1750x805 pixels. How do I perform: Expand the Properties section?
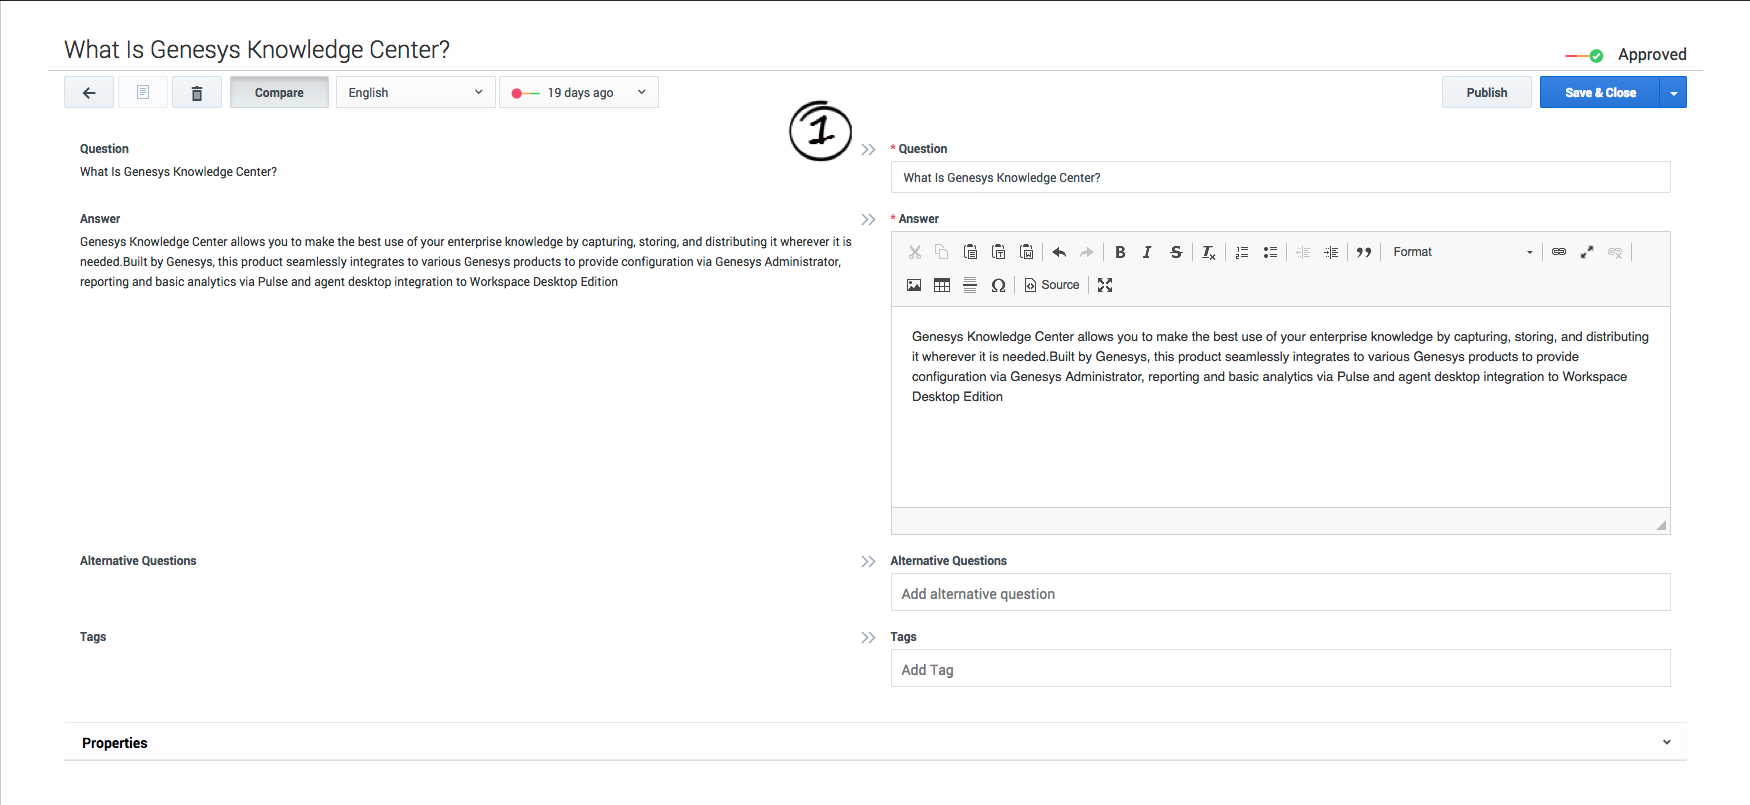(1666, 742)
